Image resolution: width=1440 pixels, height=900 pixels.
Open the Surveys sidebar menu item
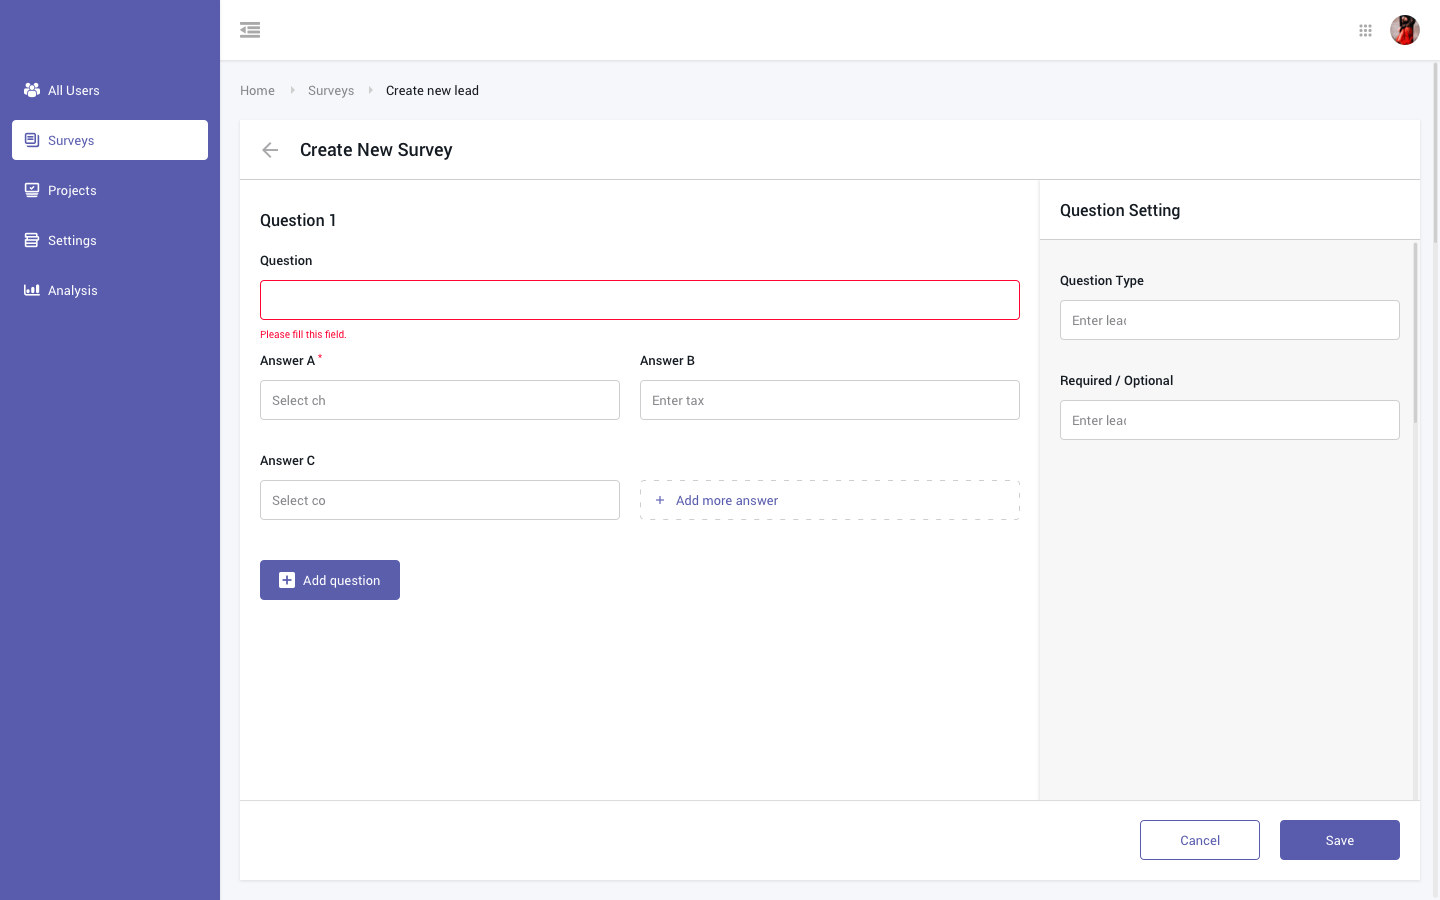[110, 140]
